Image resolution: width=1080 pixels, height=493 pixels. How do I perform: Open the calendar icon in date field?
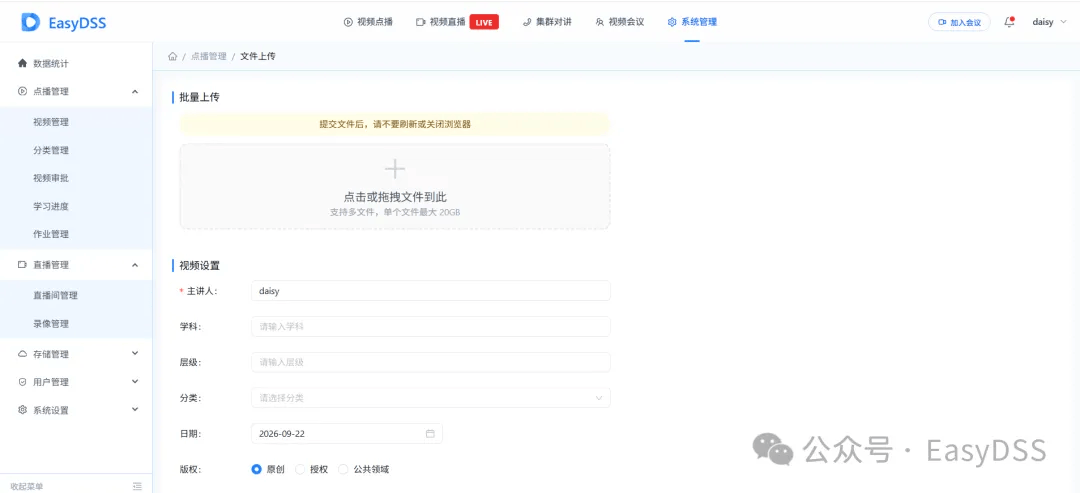click(430, 434)
